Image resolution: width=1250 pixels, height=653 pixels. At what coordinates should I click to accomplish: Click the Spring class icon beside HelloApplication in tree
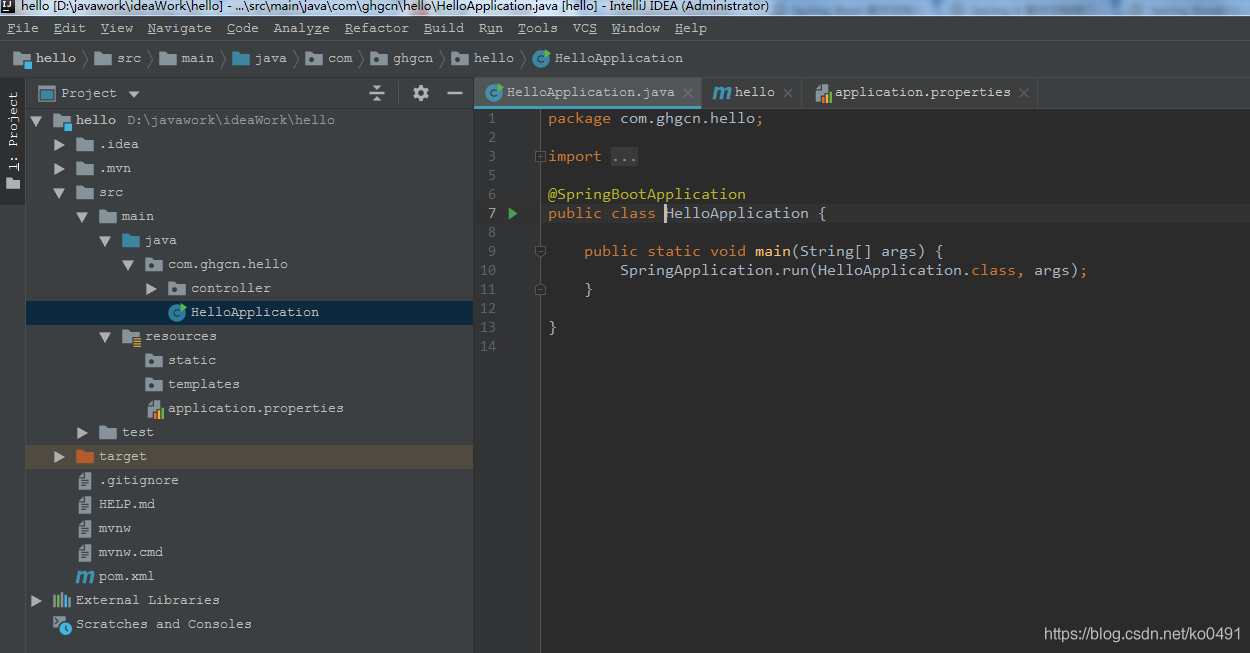coord(177,312)
